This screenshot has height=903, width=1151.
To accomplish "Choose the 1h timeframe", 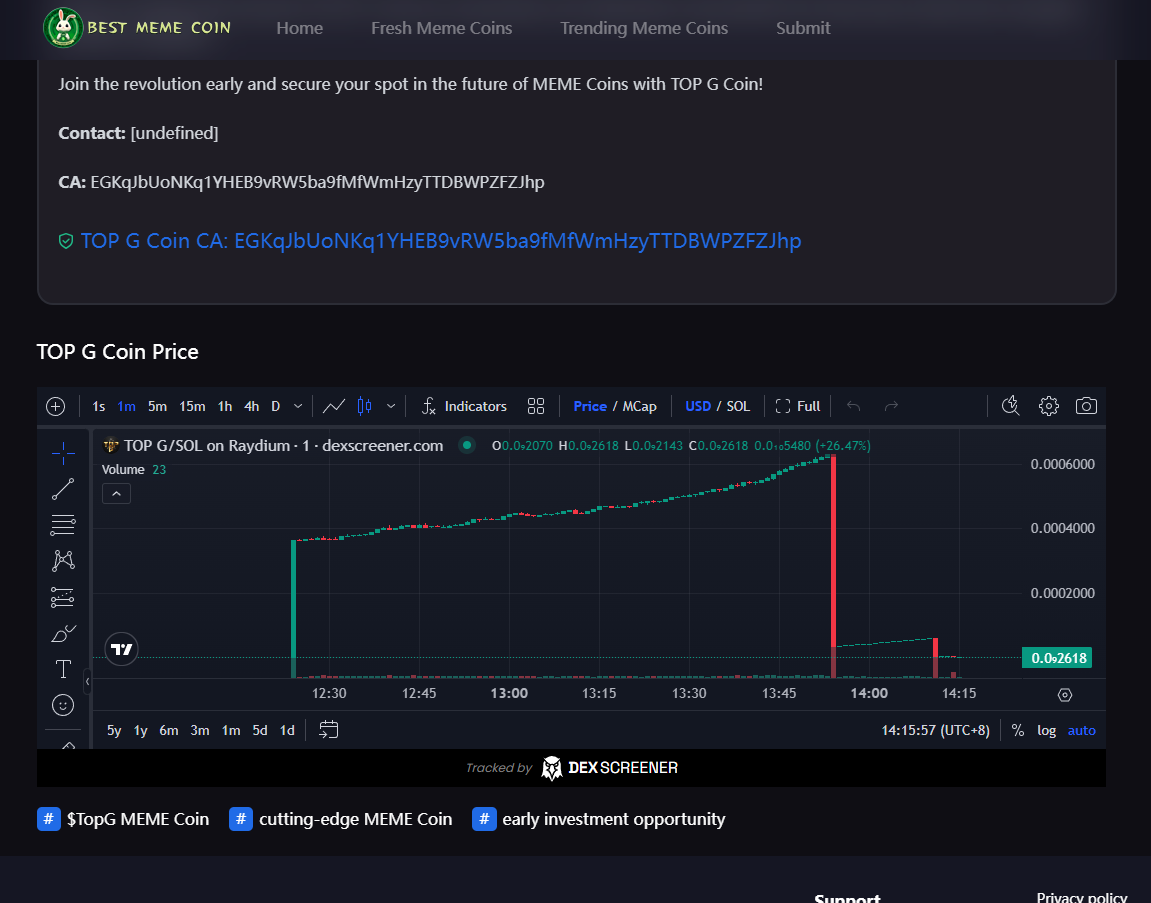I will point(225,406).
